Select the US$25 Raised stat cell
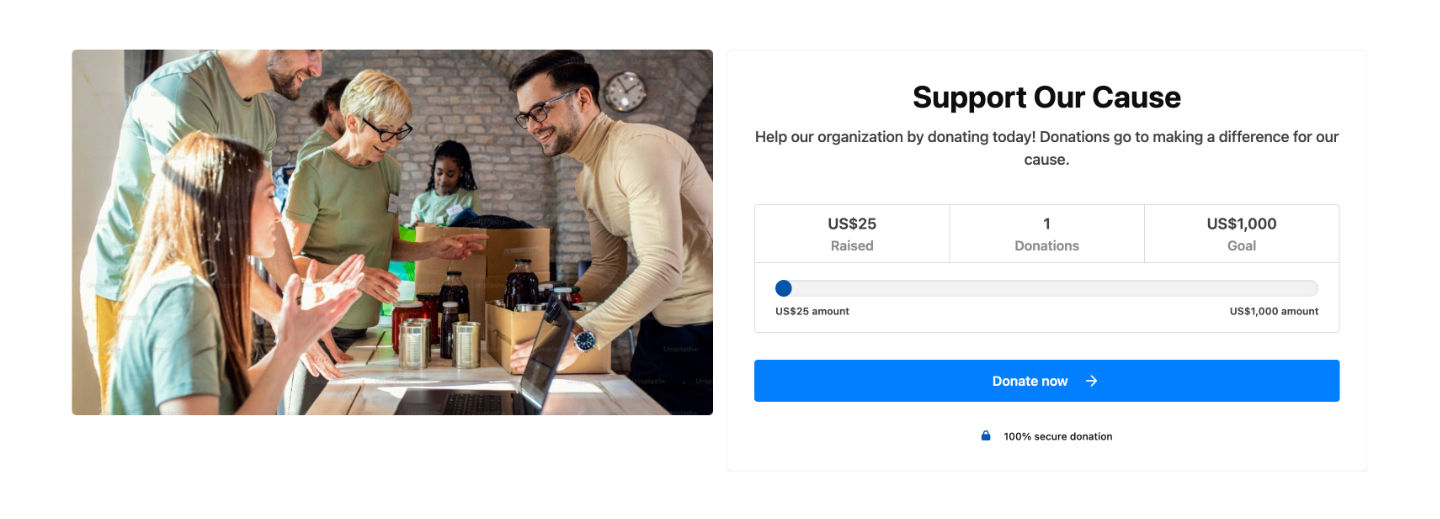 852,234
